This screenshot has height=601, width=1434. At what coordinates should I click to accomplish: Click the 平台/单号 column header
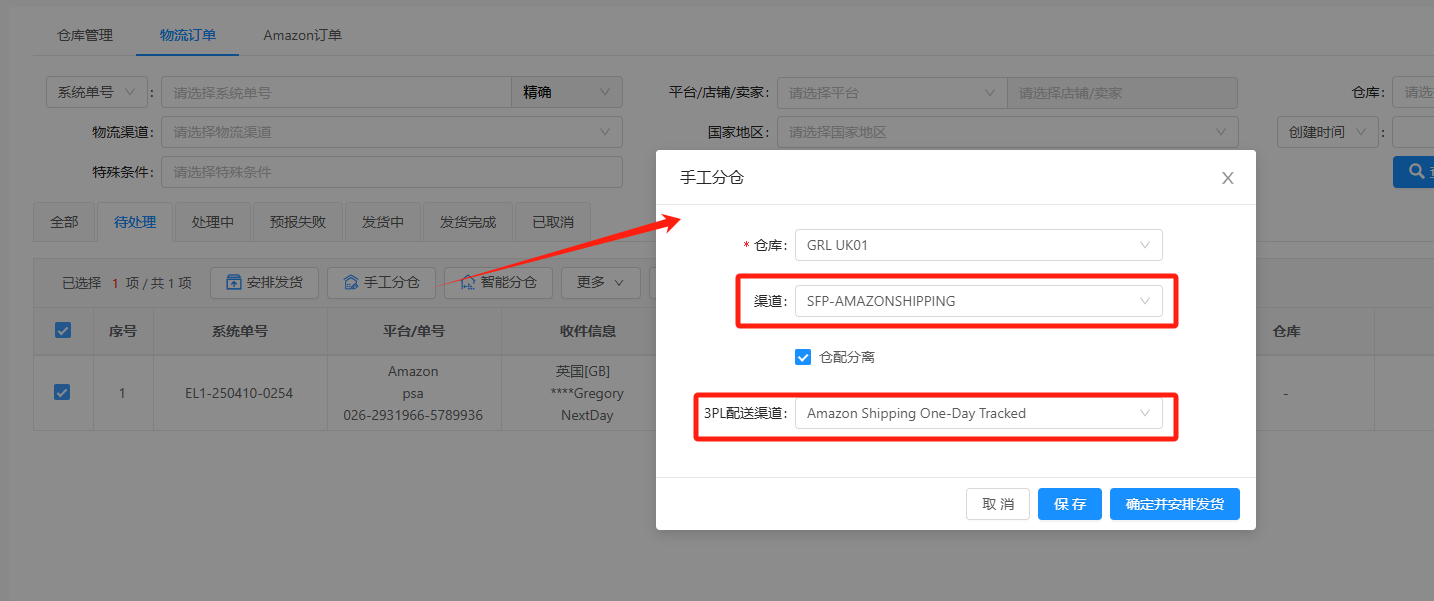(x=414, y=331)
